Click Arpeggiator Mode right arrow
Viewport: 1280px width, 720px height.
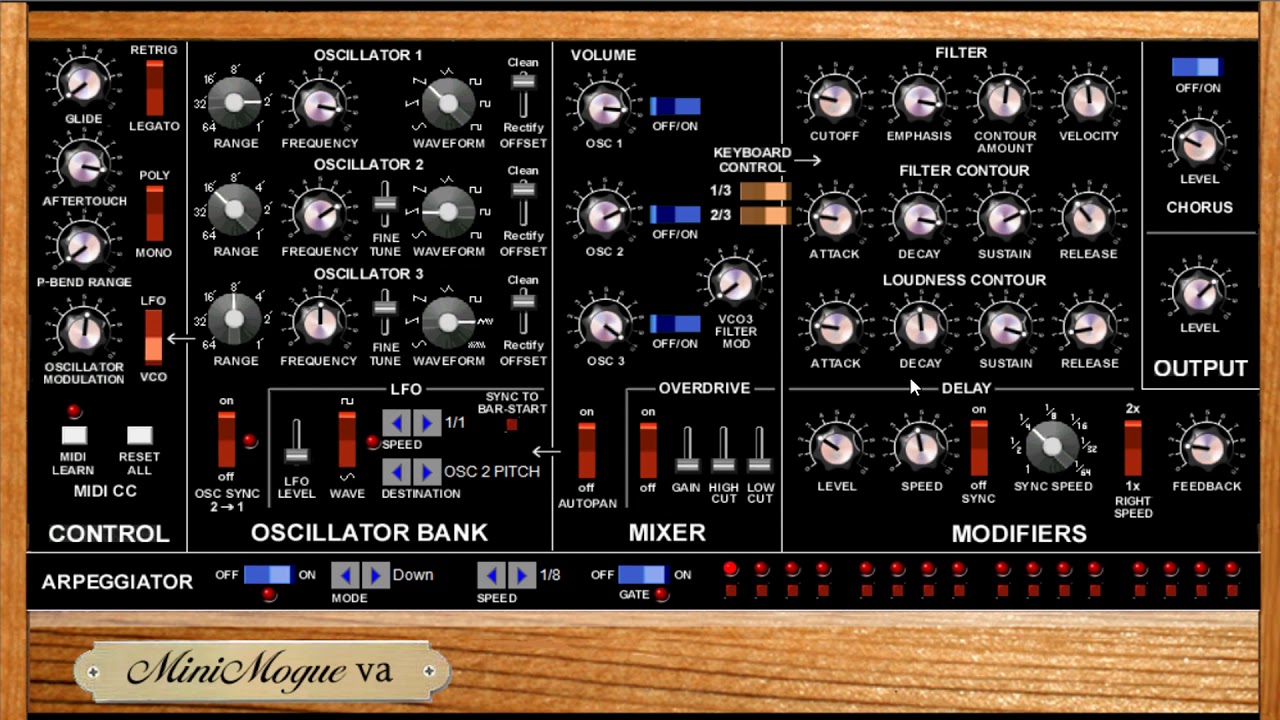point(375,575)
